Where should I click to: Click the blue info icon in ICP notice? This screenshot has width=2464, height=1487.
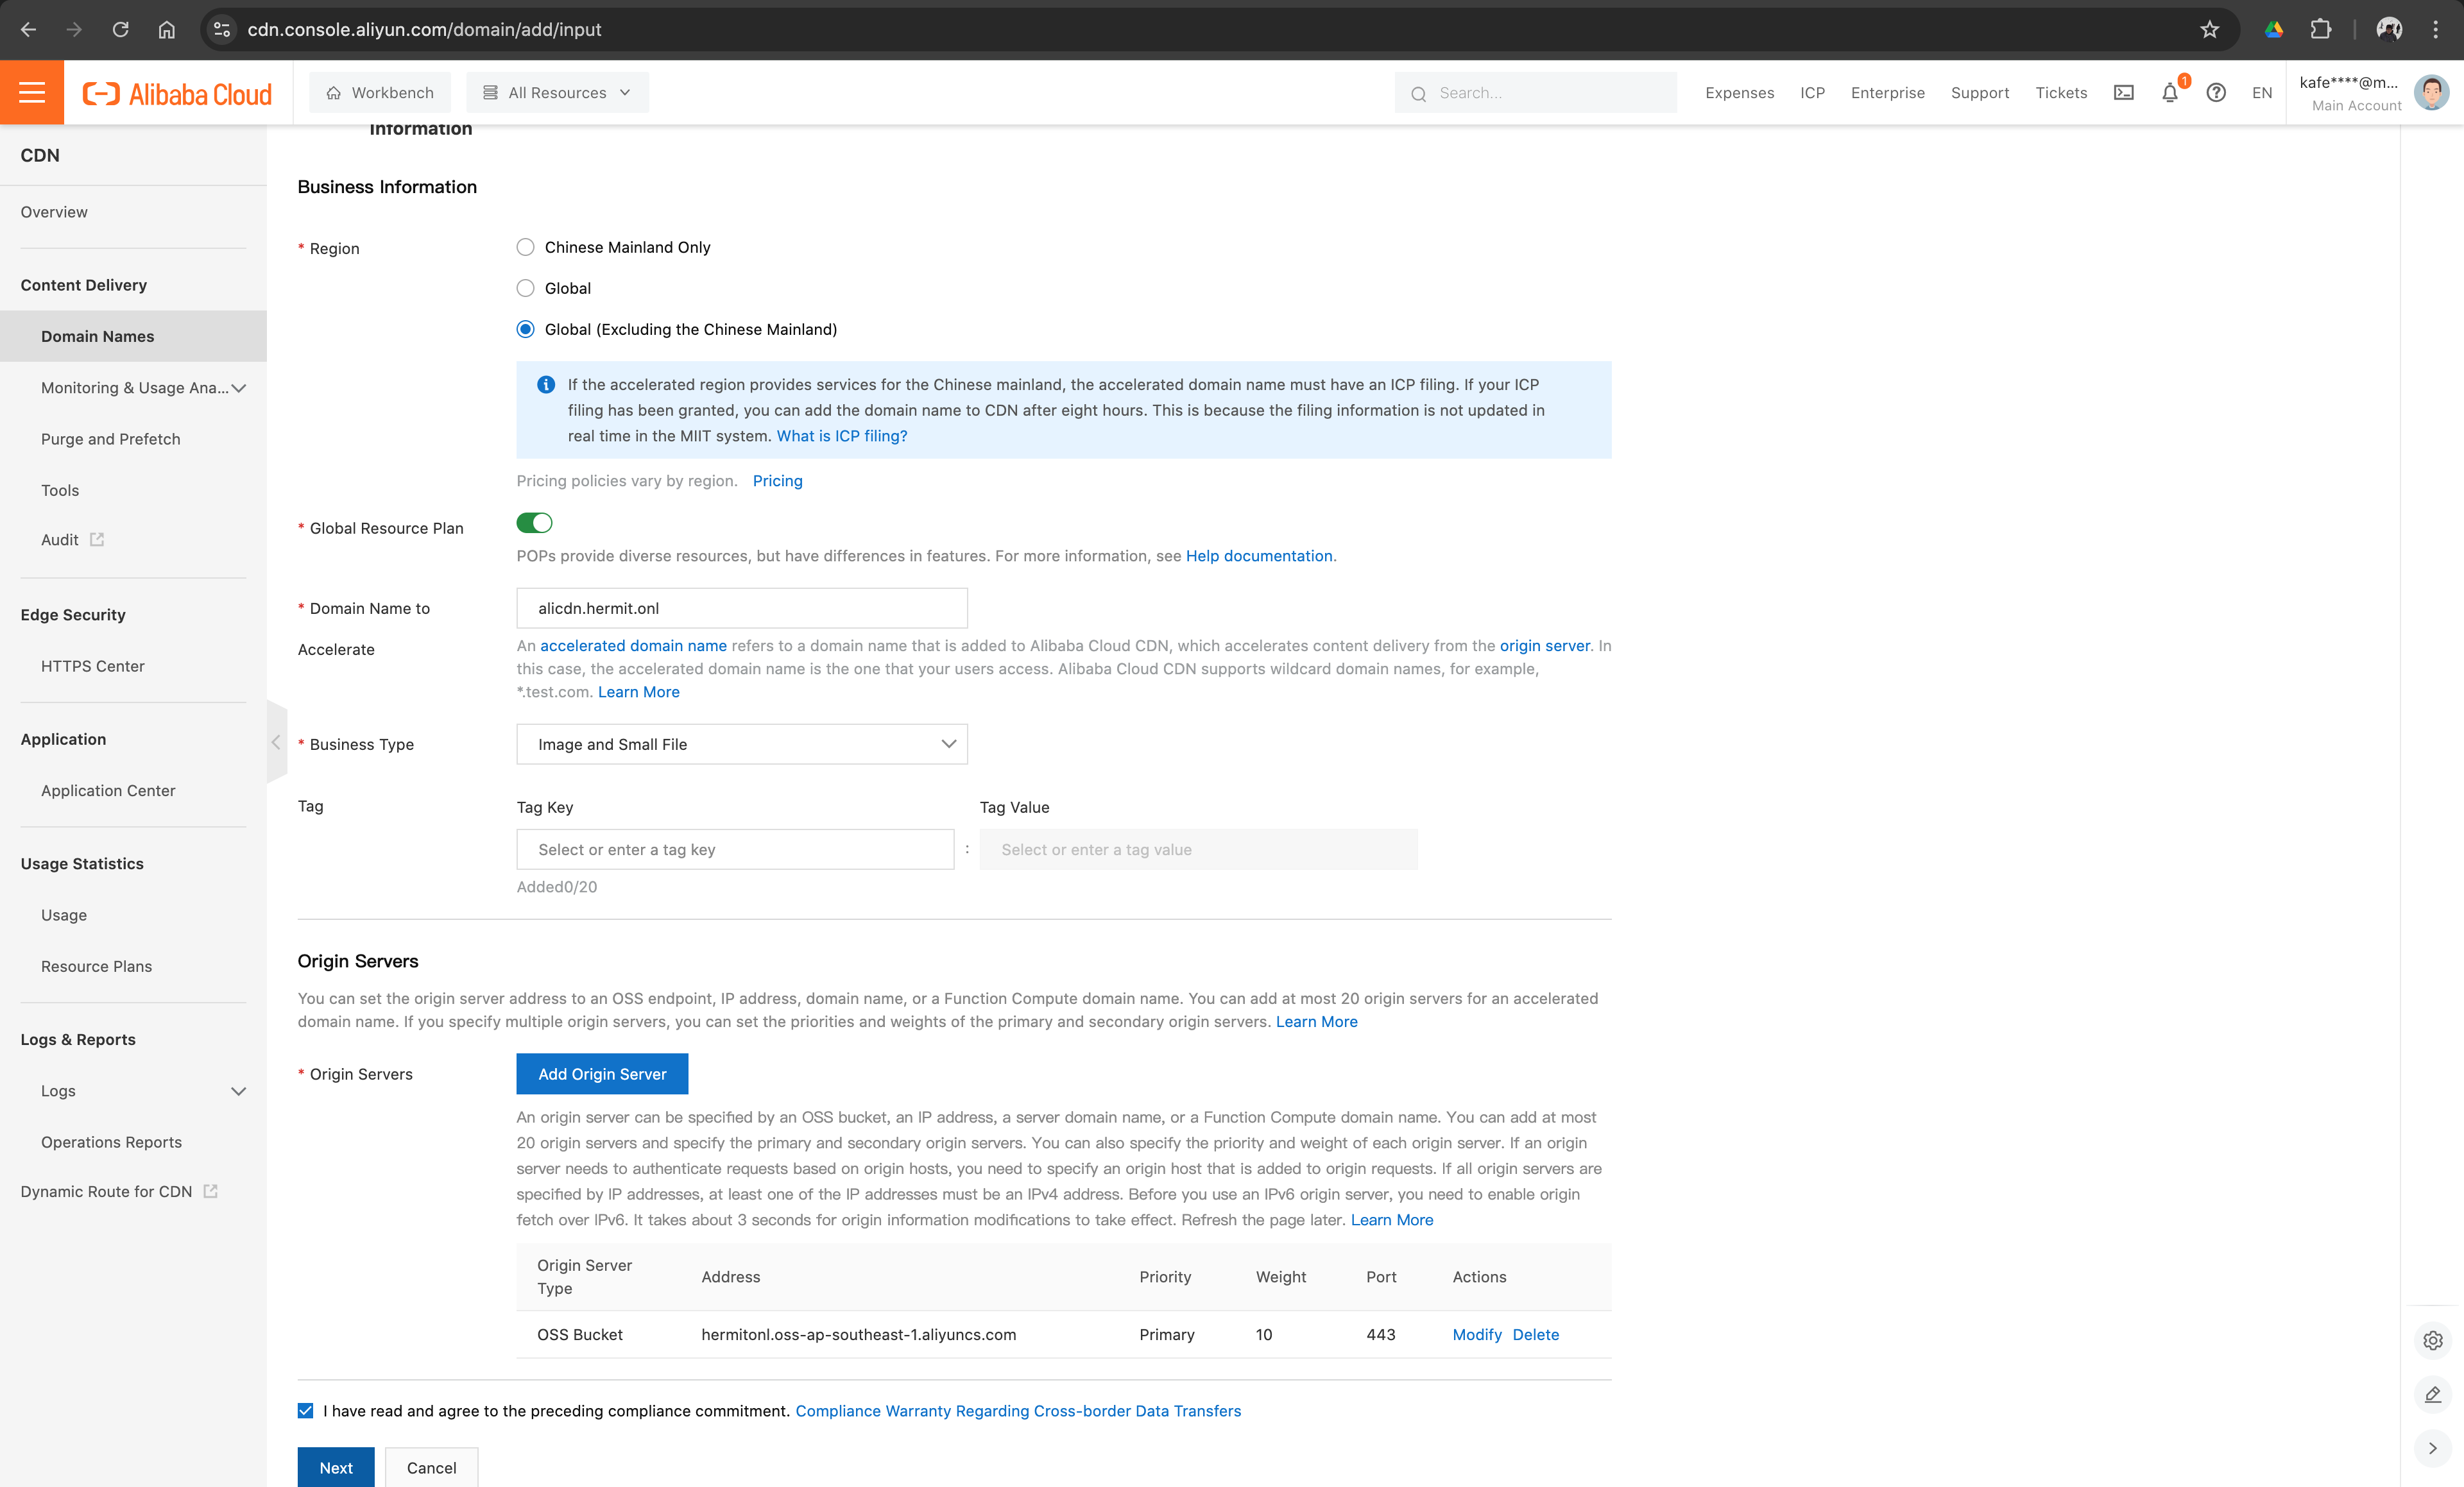[x=546, y=384]
